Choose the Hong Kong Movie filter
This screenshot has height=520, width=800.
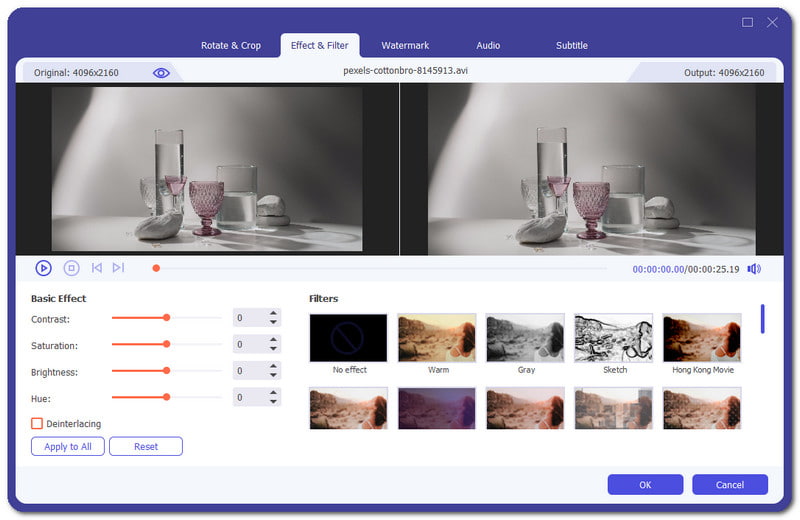(x=702, y=338)
